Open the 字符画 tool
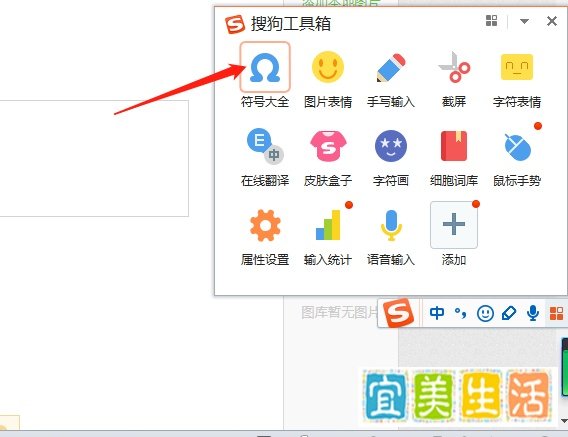Viewport: 568px width, 437px height. pos(391,146)
